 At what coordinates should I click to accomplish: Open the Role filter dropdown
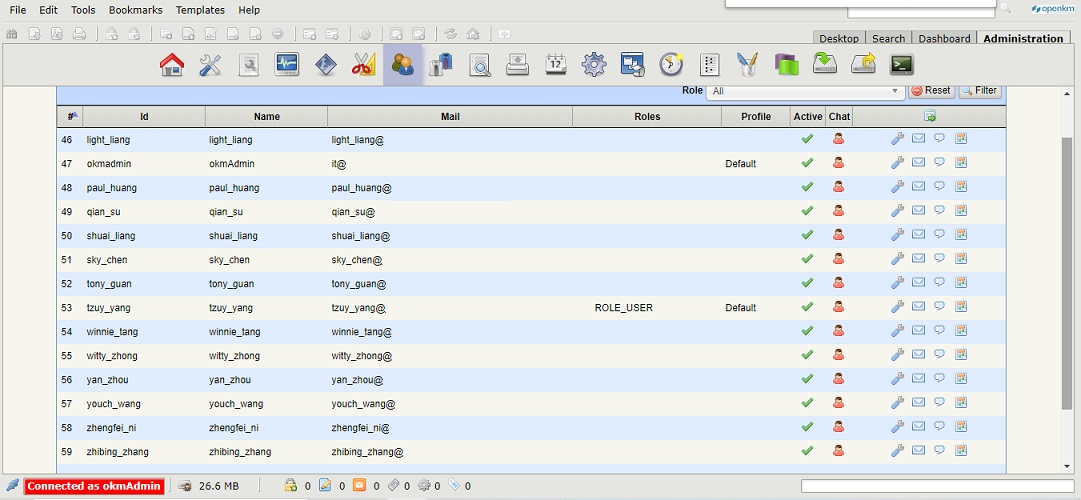[x=804, y=91]
